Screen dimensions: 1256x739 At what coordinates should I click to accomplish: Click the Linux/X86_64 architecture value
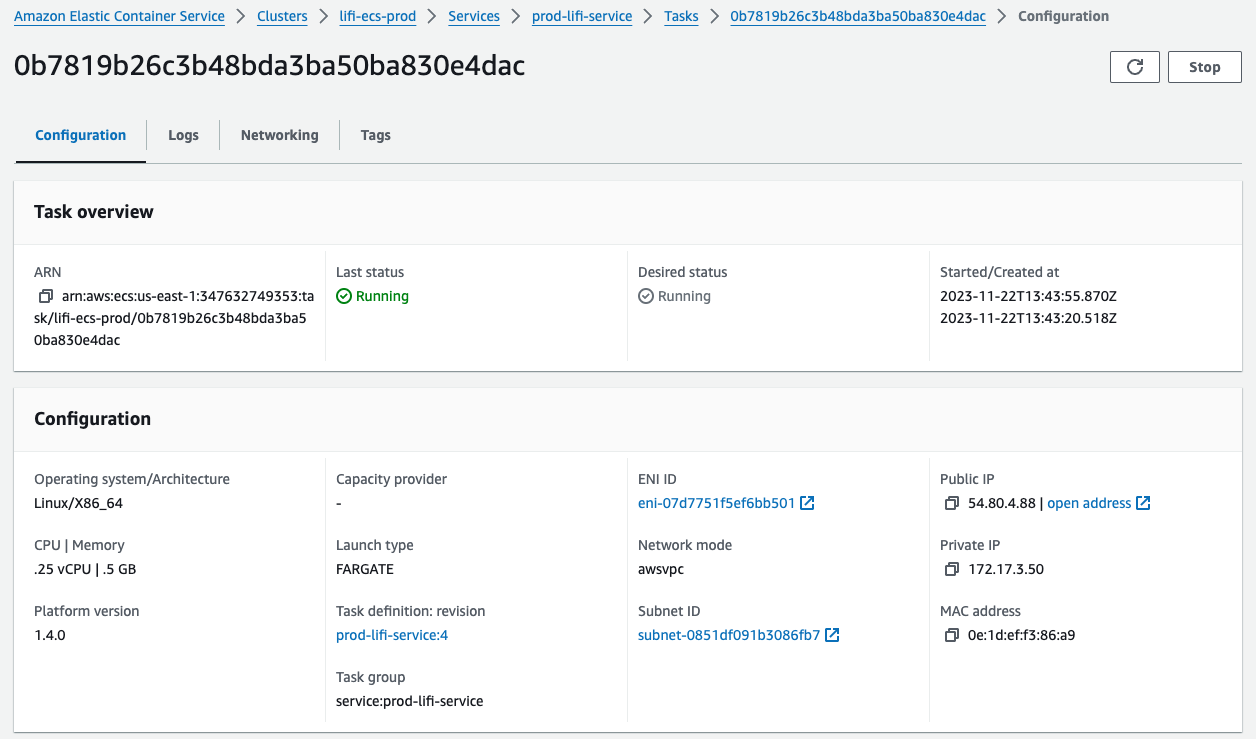(78, 503)
